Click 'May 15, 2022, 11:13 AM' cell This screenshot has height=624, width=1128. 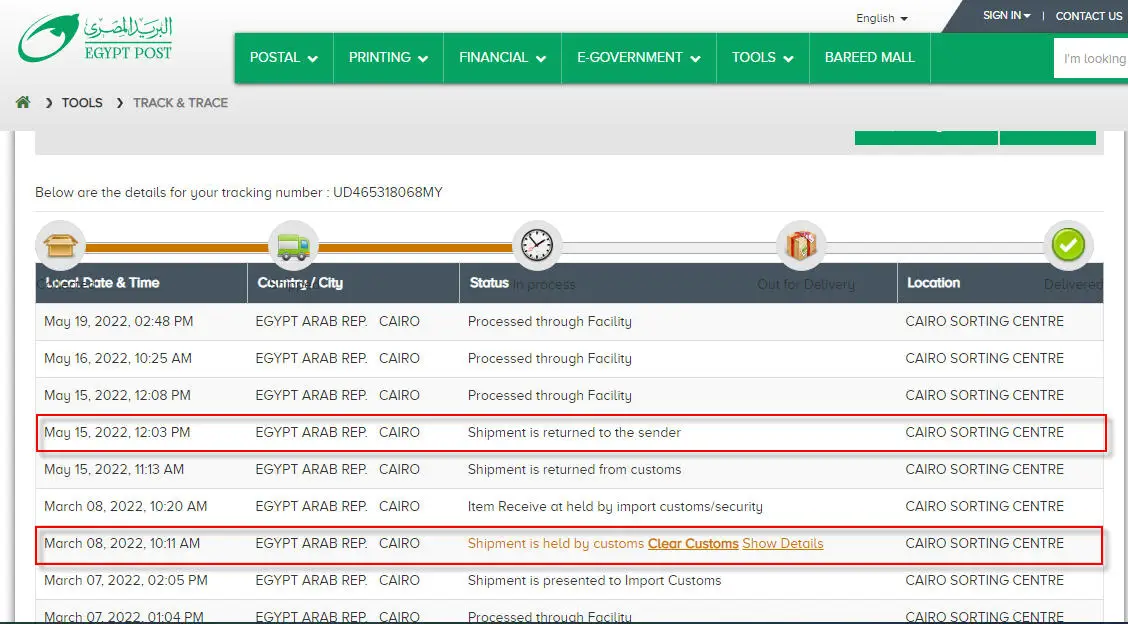point(114,469)
